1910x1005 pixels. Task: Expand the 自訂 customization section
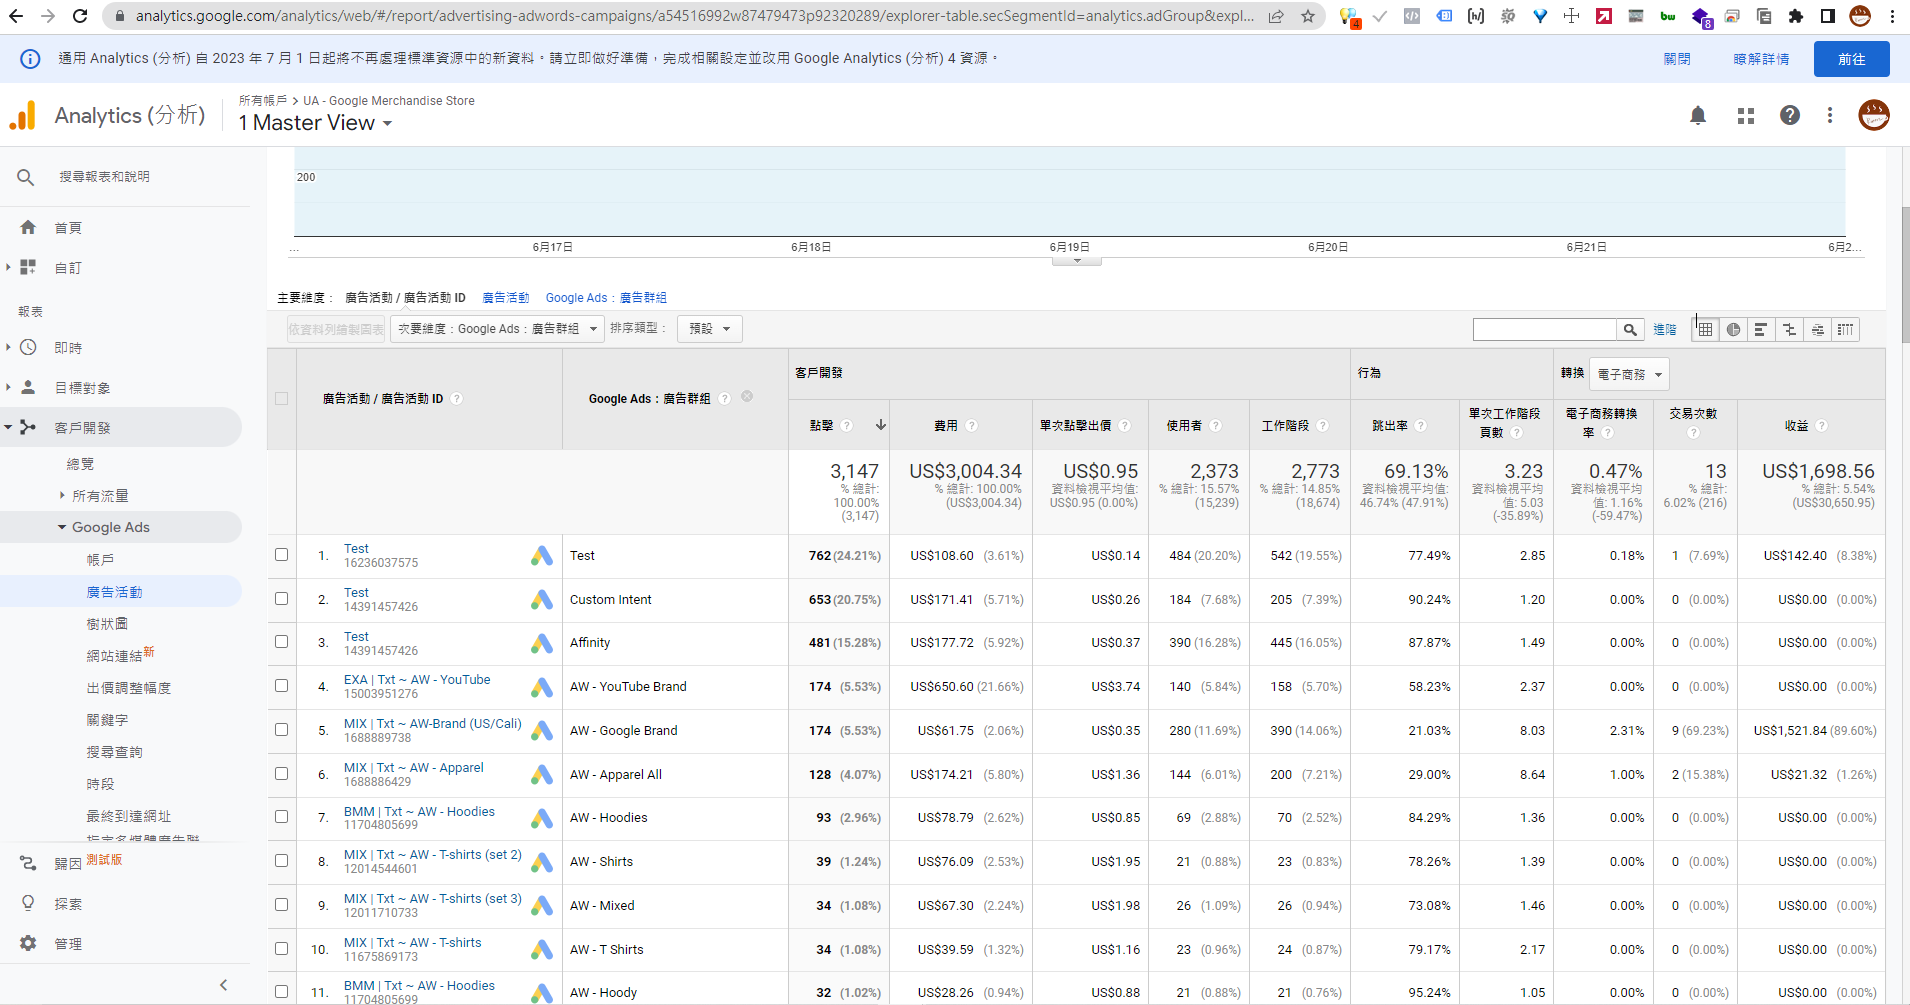click(x=8, y=267)
